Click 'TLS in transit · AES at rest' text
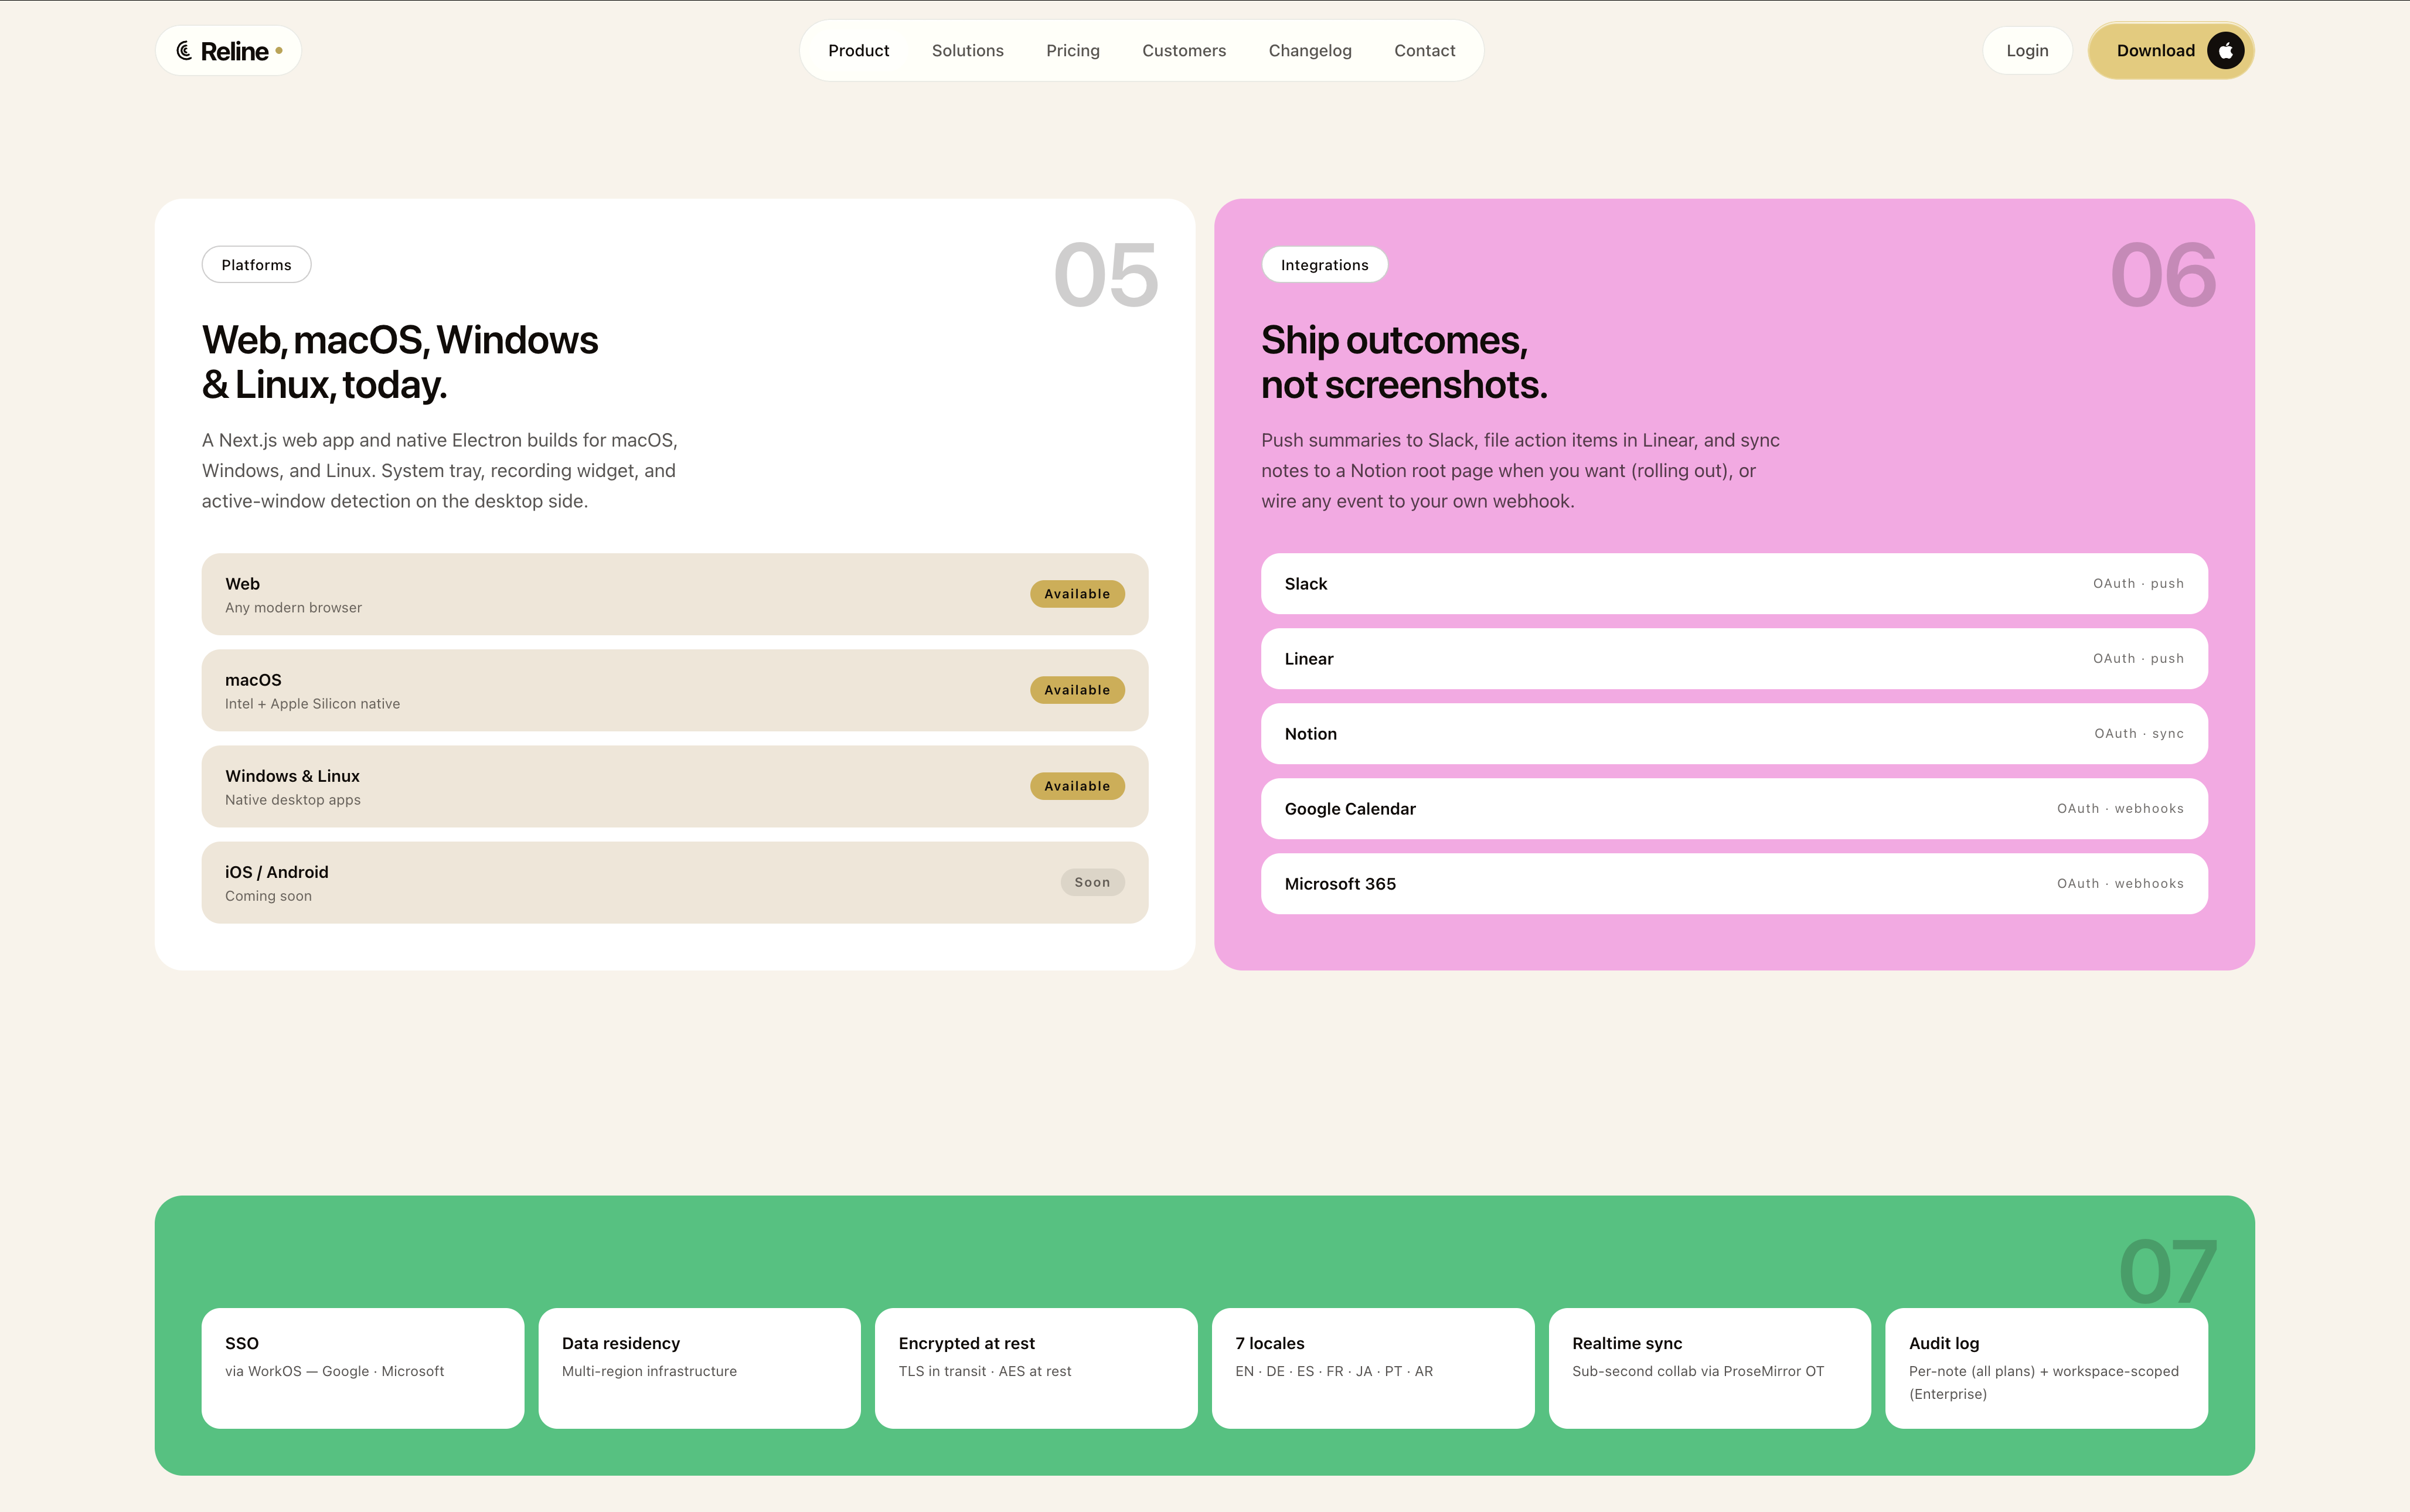2410x1512 pixels. tap(984, 1371)
